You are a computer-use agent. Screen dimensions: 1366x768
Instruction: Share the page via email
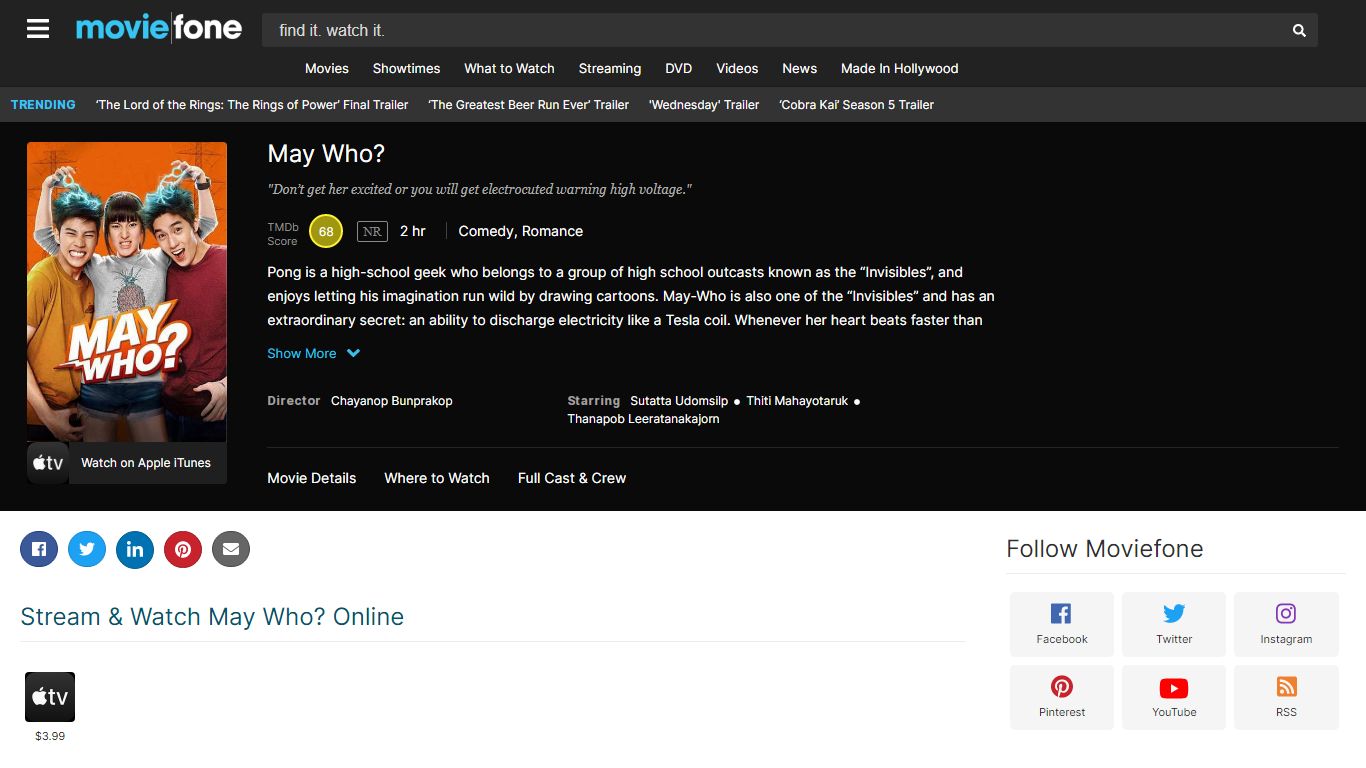231,549
